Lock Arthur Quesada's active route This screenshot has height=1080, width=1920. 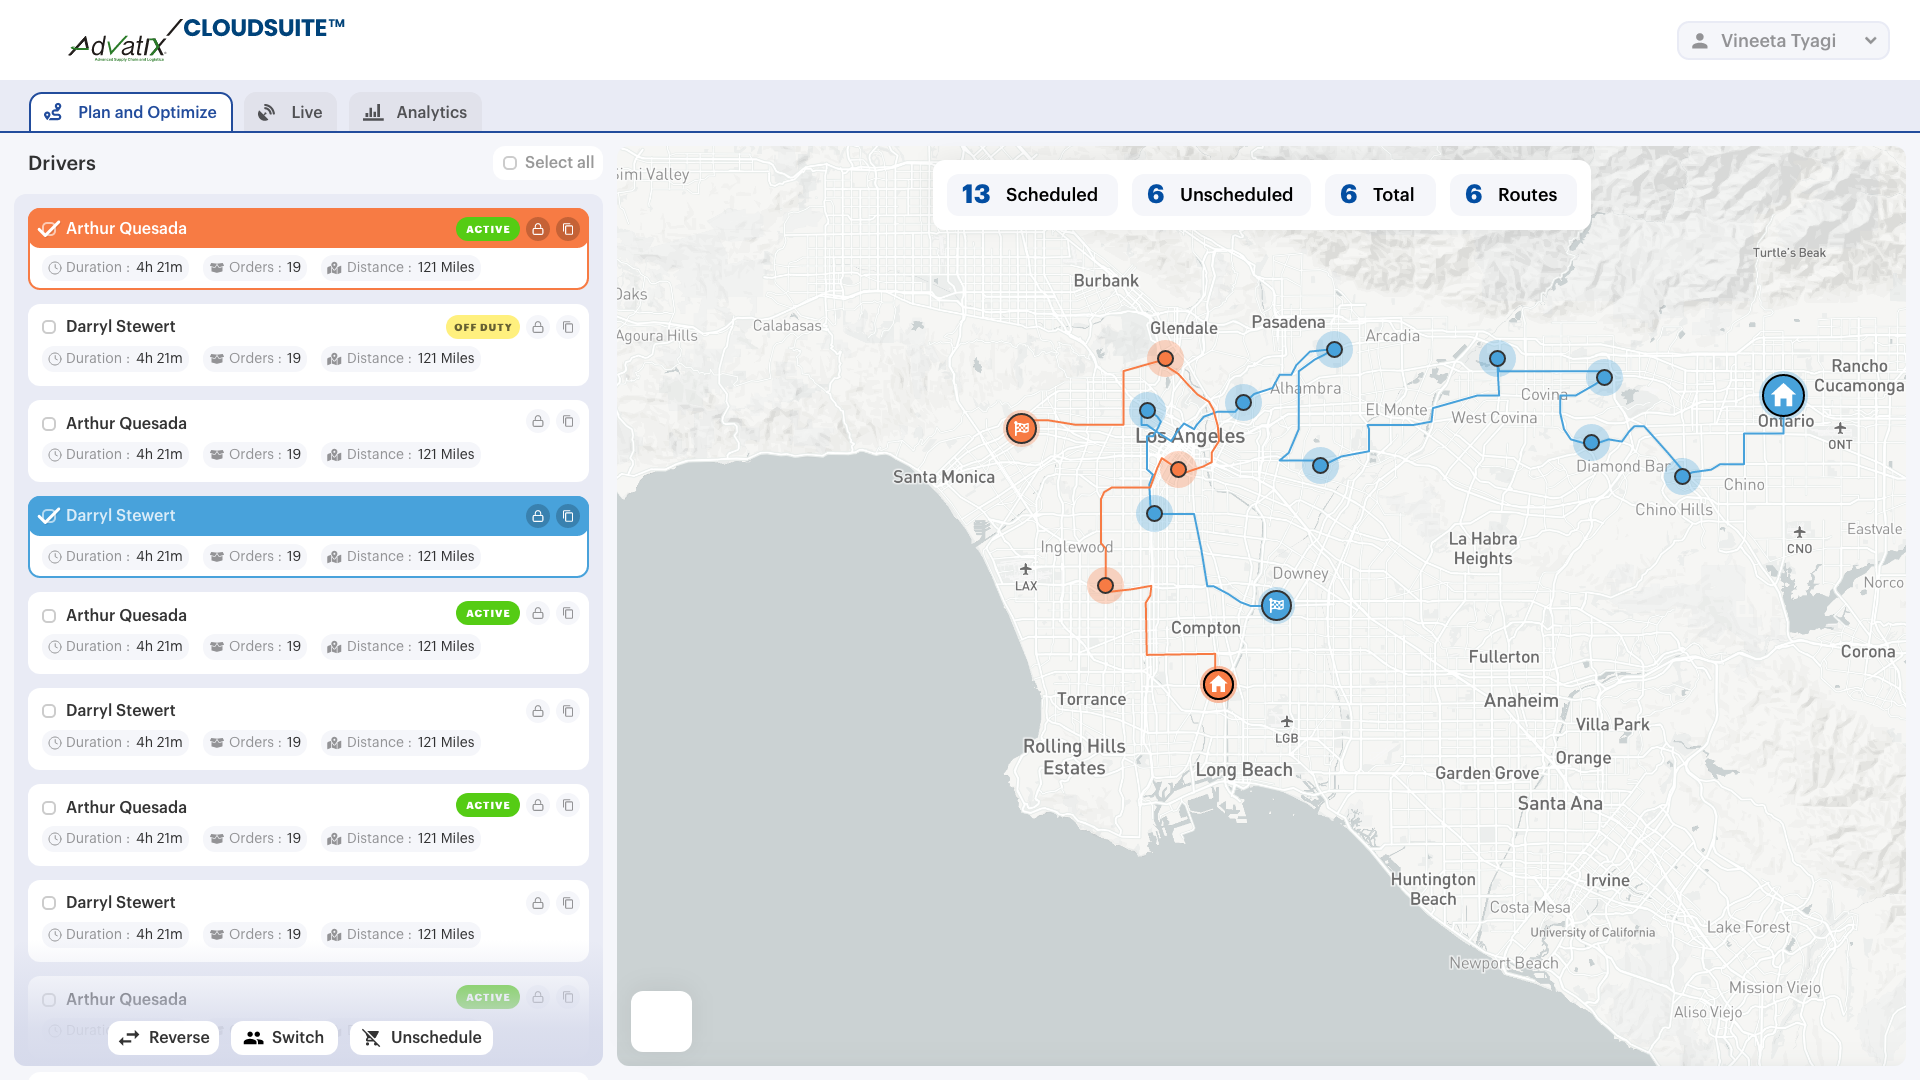pyautogui.click(x=539, y=229)
